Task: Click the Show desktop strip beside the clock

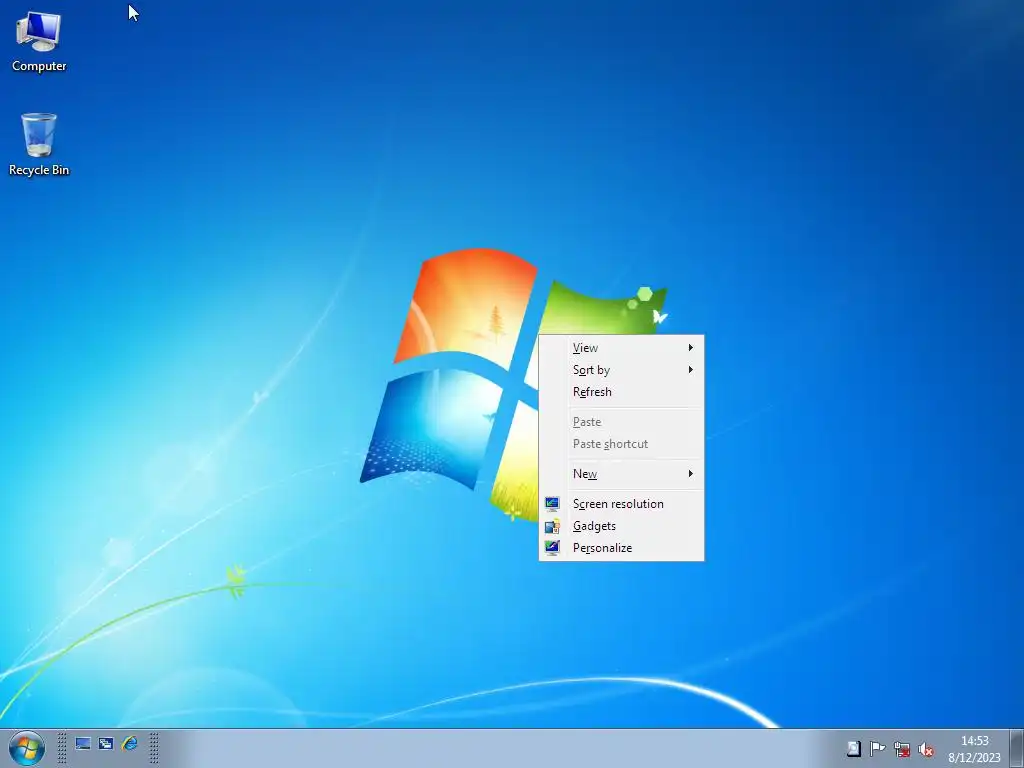Action: [x=1017, y=748]
